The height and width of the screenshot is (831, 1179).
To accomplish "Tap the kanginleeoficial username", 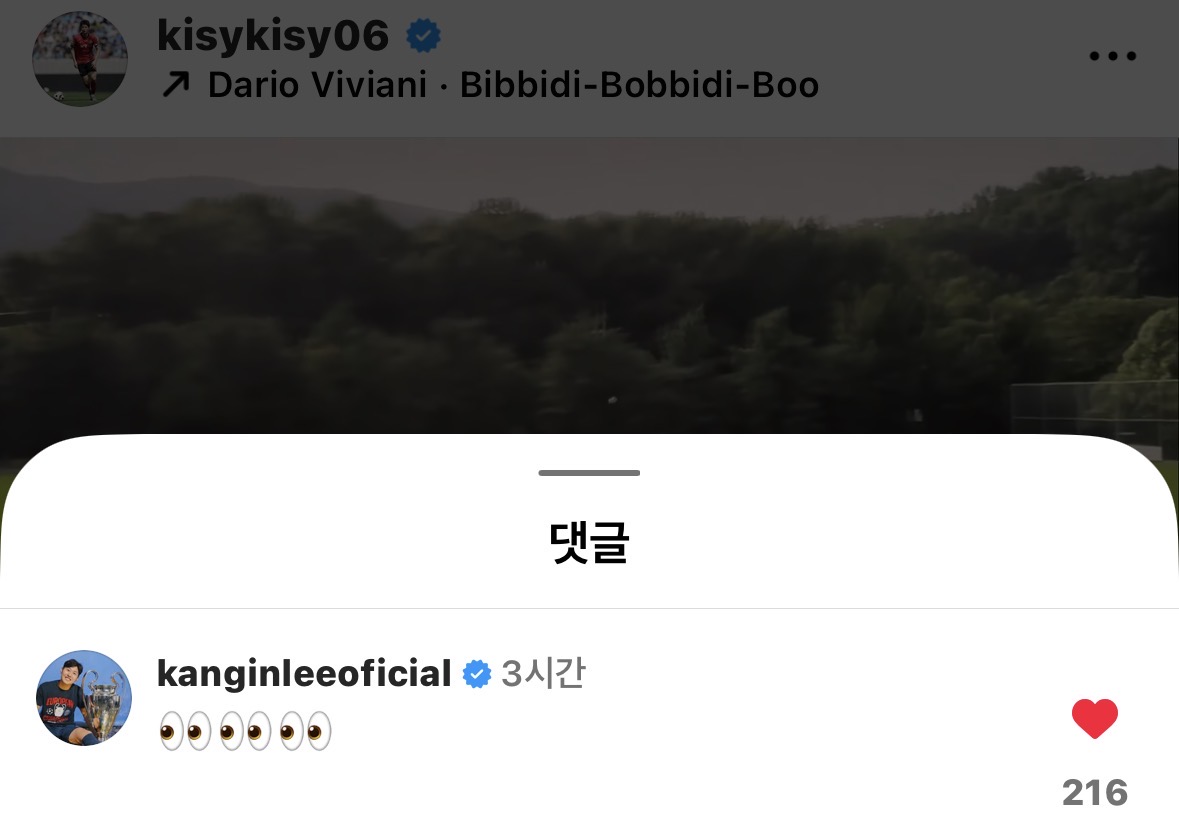I will coord(304,673).
